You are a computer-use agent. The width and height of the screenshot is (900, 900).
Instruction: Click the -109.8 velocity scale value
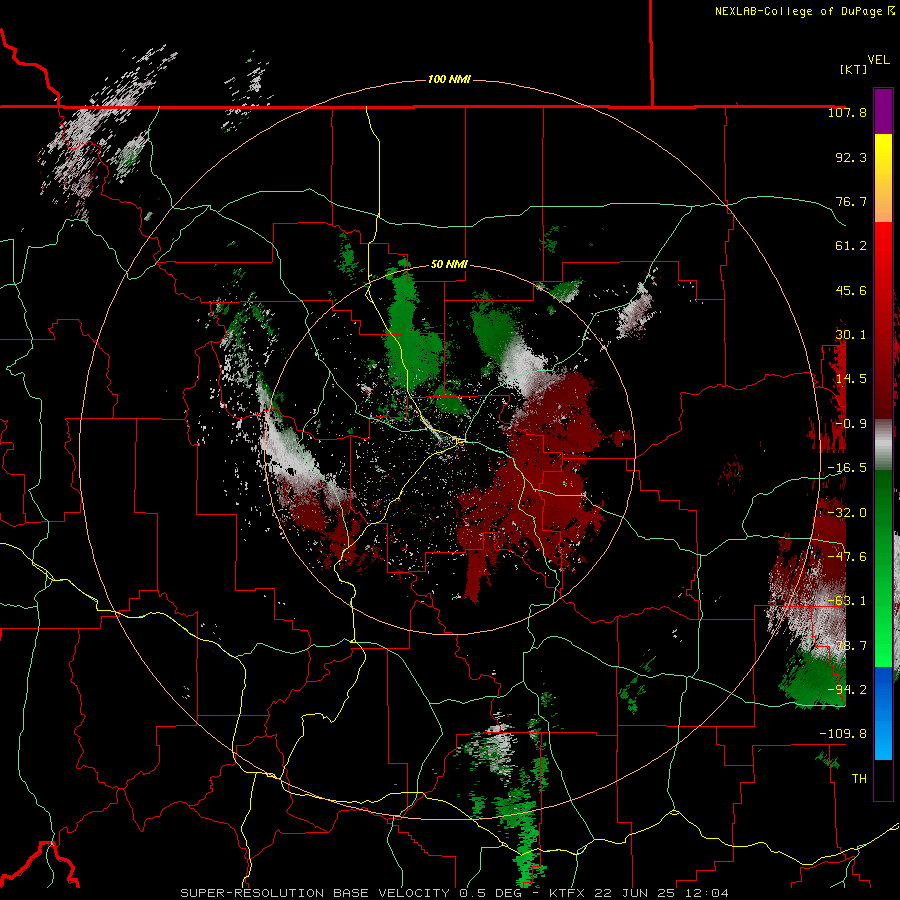843,734
